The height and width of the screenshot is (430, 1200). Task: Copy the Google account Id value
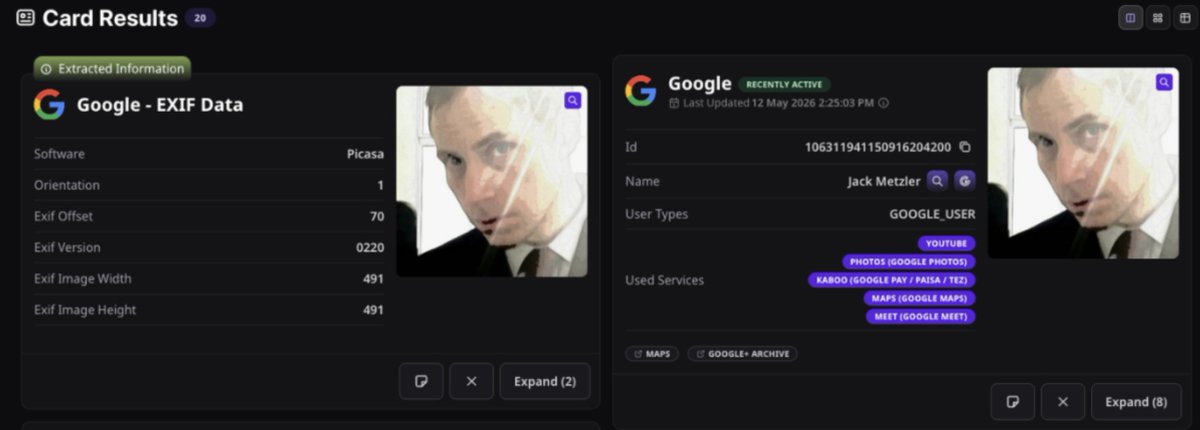(x=965, y=147)
